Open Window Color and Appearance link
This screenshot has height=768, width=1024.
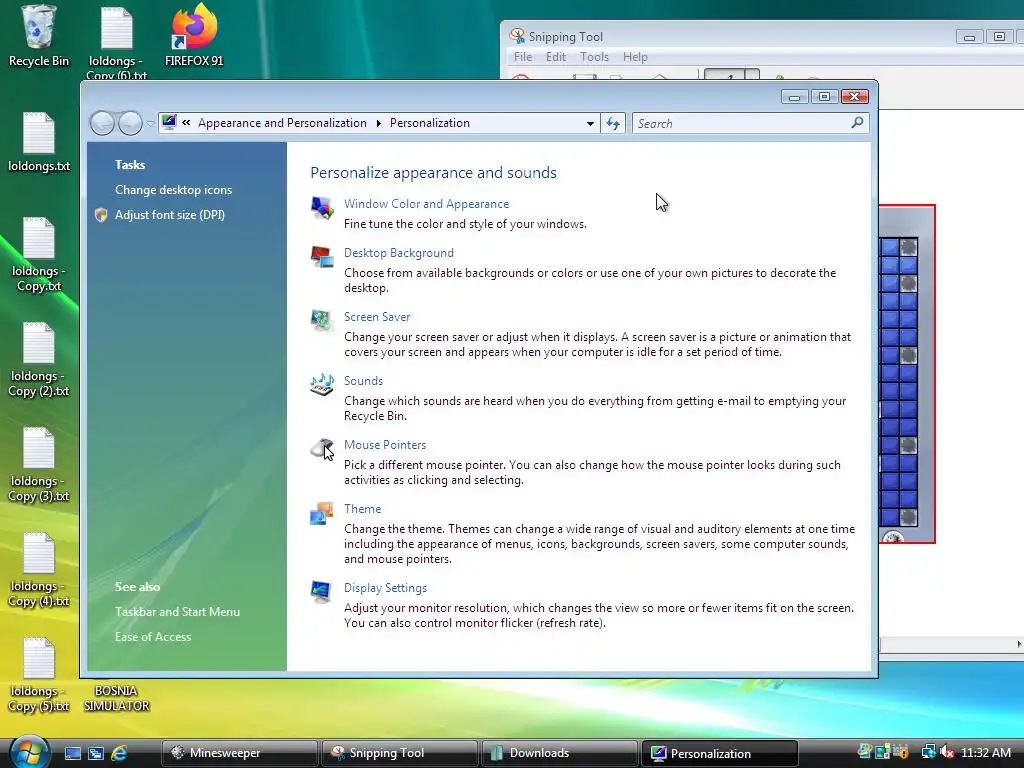(x=426, y=204)
